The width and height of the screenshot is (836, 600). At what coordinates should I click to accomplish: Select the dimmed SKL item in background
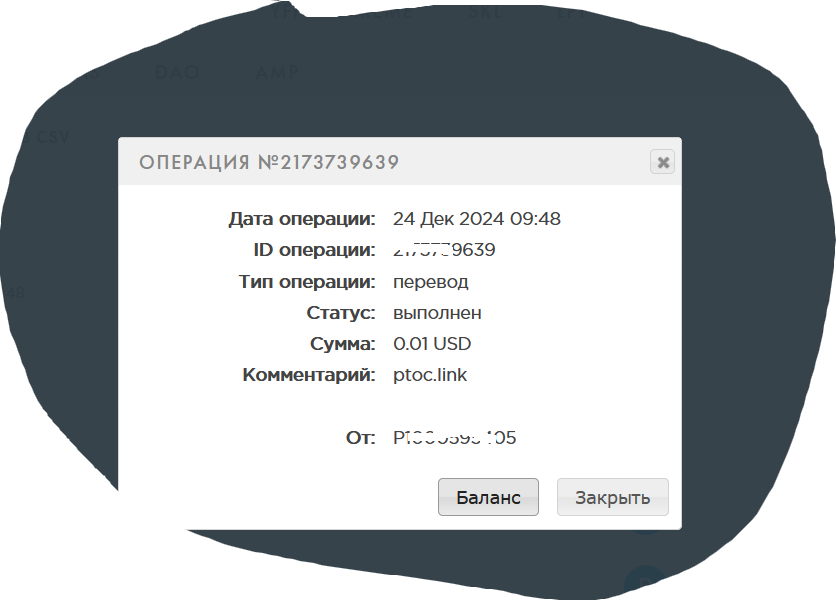click(485, 12)
